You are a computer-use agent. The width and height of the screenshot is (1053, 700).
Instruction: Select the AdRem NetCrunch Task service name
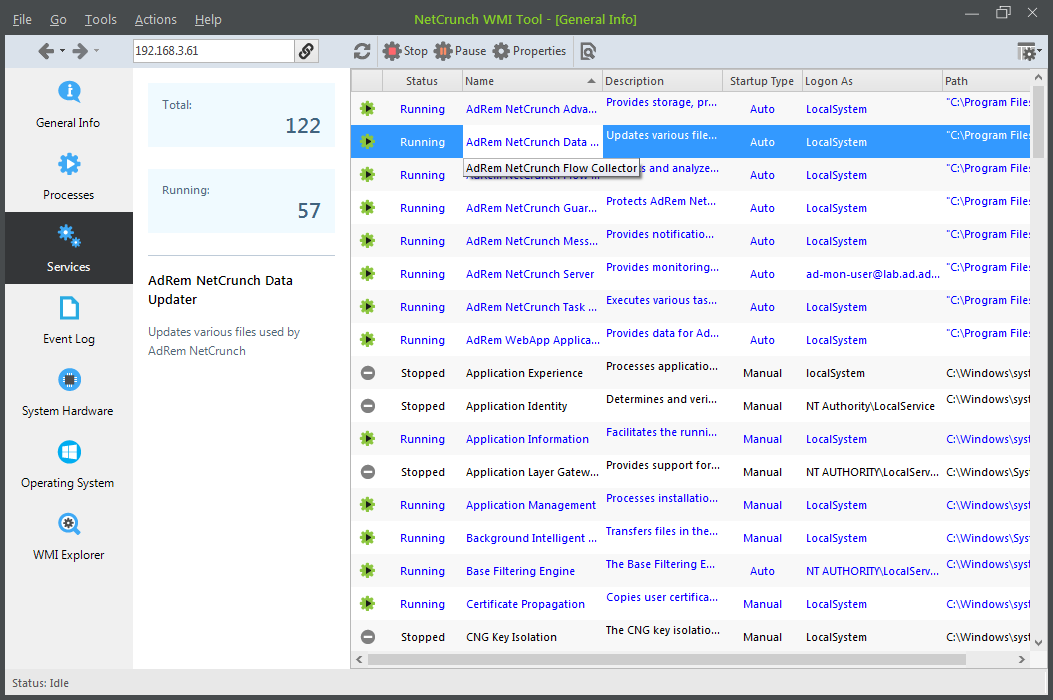531,307
